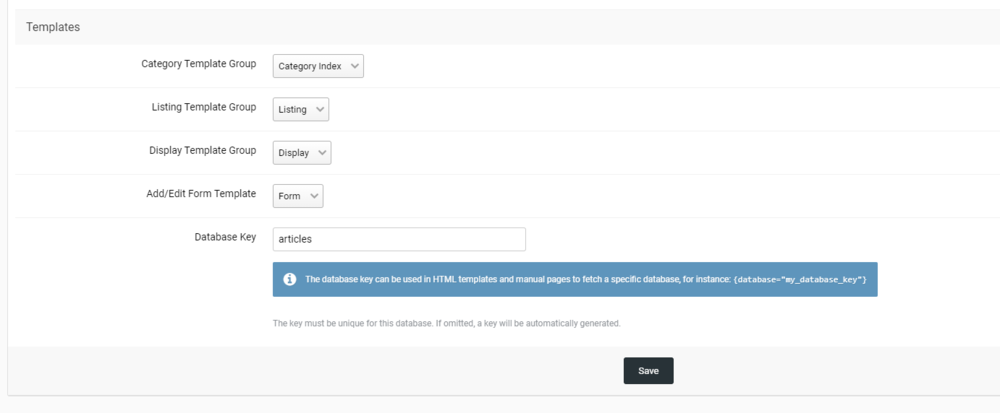Expand the Add/Edit Form Template dropdown
The width and height of the screenshot is (1000, 413).
(x=297, y=196)
